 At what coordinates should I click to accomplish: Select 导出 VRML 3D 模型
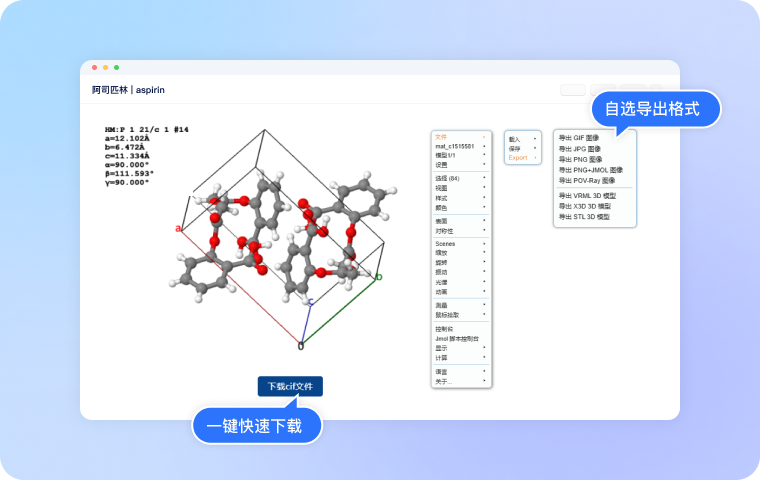[587, 195]
